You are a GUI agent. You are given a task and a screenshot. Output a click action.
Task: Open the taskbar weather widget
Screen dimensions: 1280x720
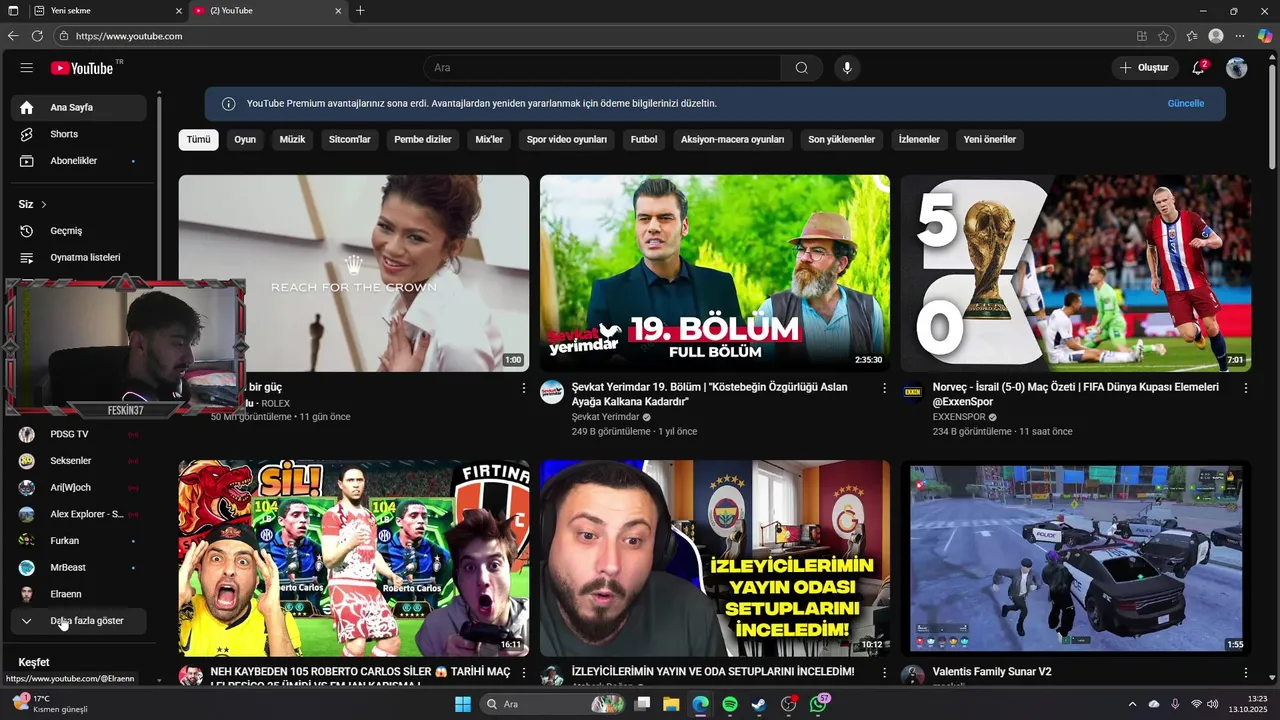click(x=50, y=704)
